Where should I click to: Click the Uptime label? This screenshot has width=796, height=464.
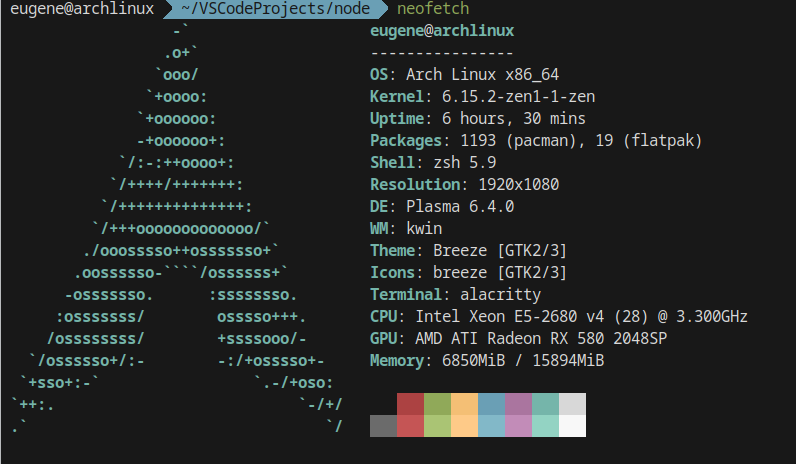396,119
